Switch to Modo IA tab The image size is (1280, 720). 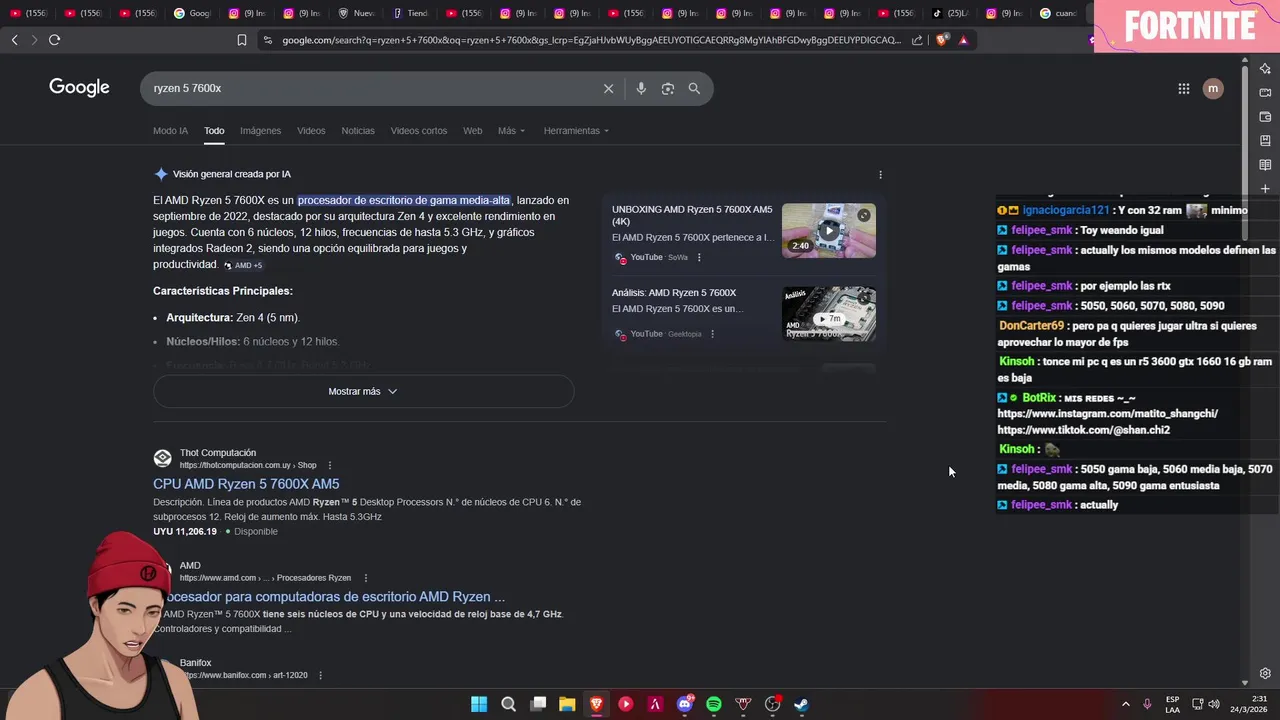pyautogui.click(x=170, y=131)
